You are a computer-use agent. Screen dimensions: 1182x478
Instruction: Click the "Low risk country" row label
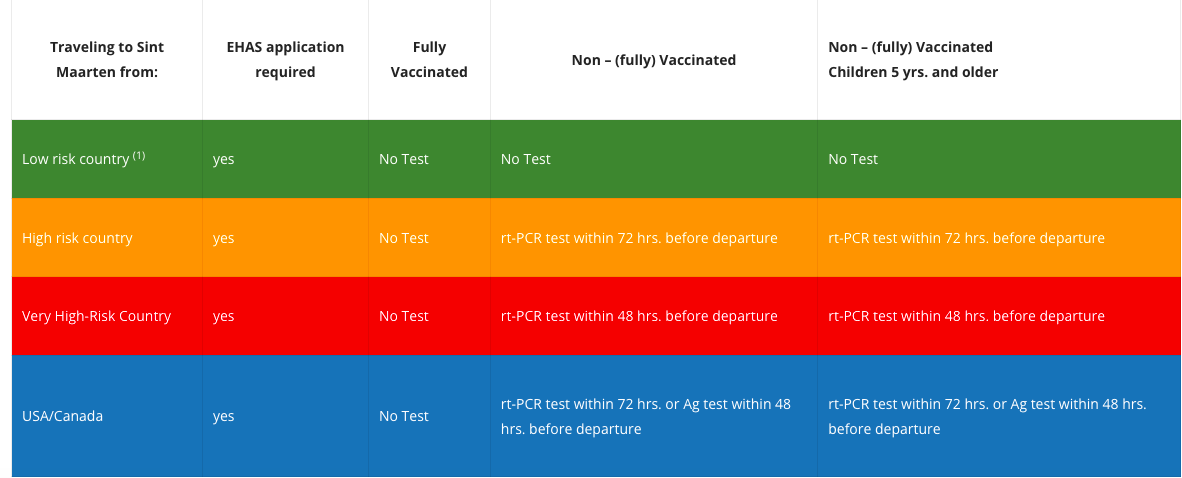[x=76, y=159]
